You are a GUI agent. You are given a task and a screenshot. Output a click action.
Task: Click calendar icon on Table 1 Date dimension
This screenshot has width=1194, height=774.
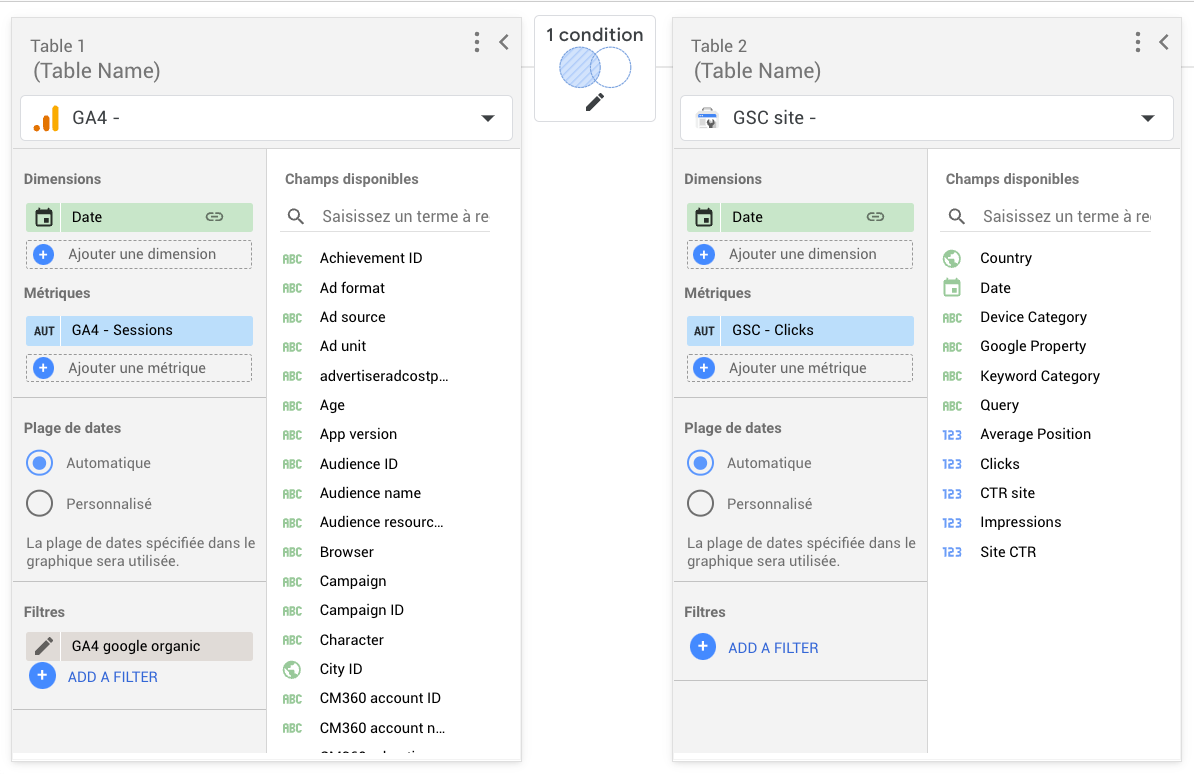pos(44,217)
